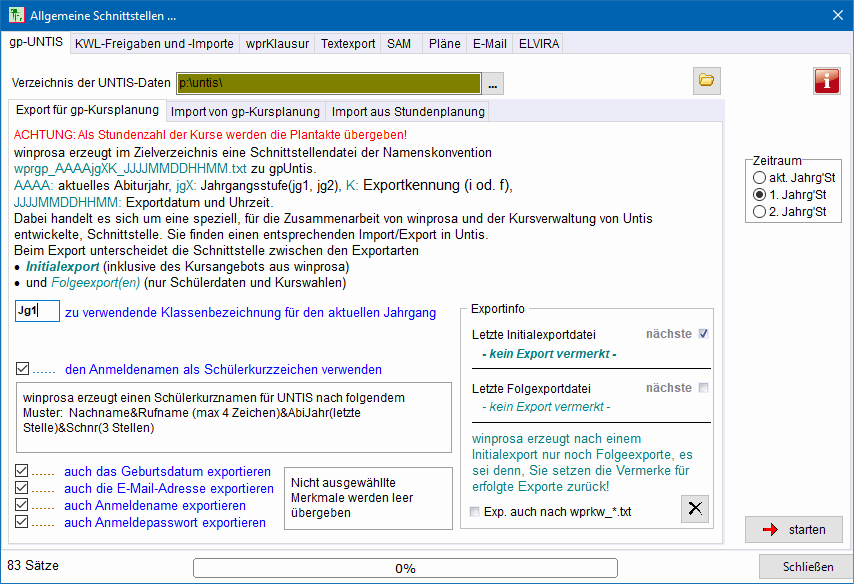
Task: Click the X reset export marks button
Action: pos(695,509)
